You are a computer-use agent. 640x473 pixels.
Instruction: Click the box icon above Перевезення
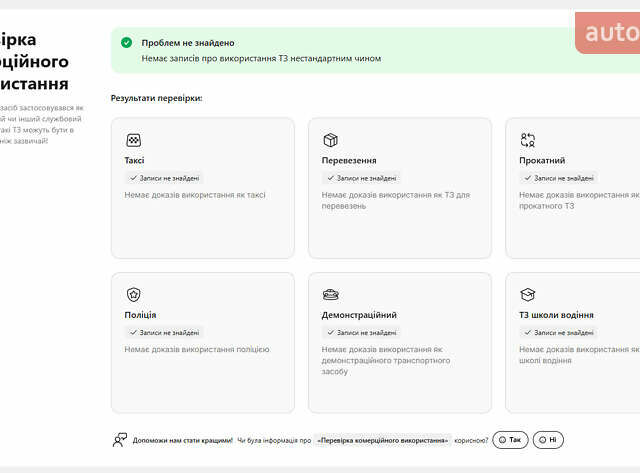330,141
